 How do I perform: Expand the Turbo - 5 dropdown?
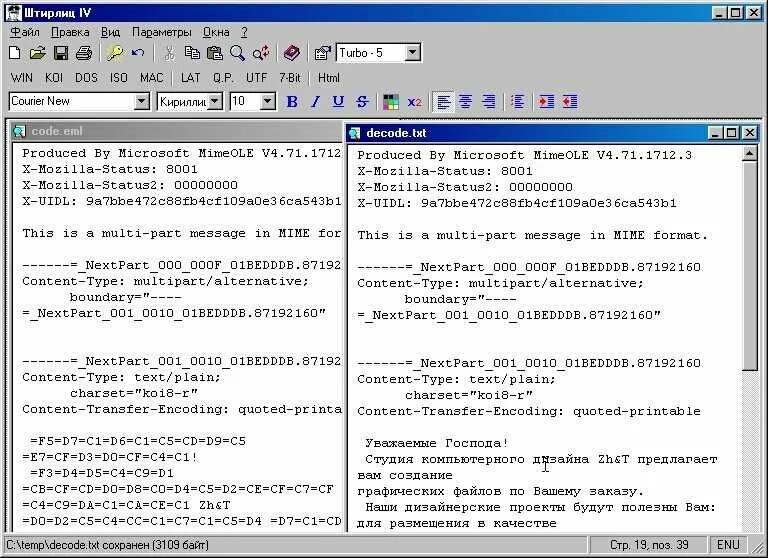(x=412, y=52)
